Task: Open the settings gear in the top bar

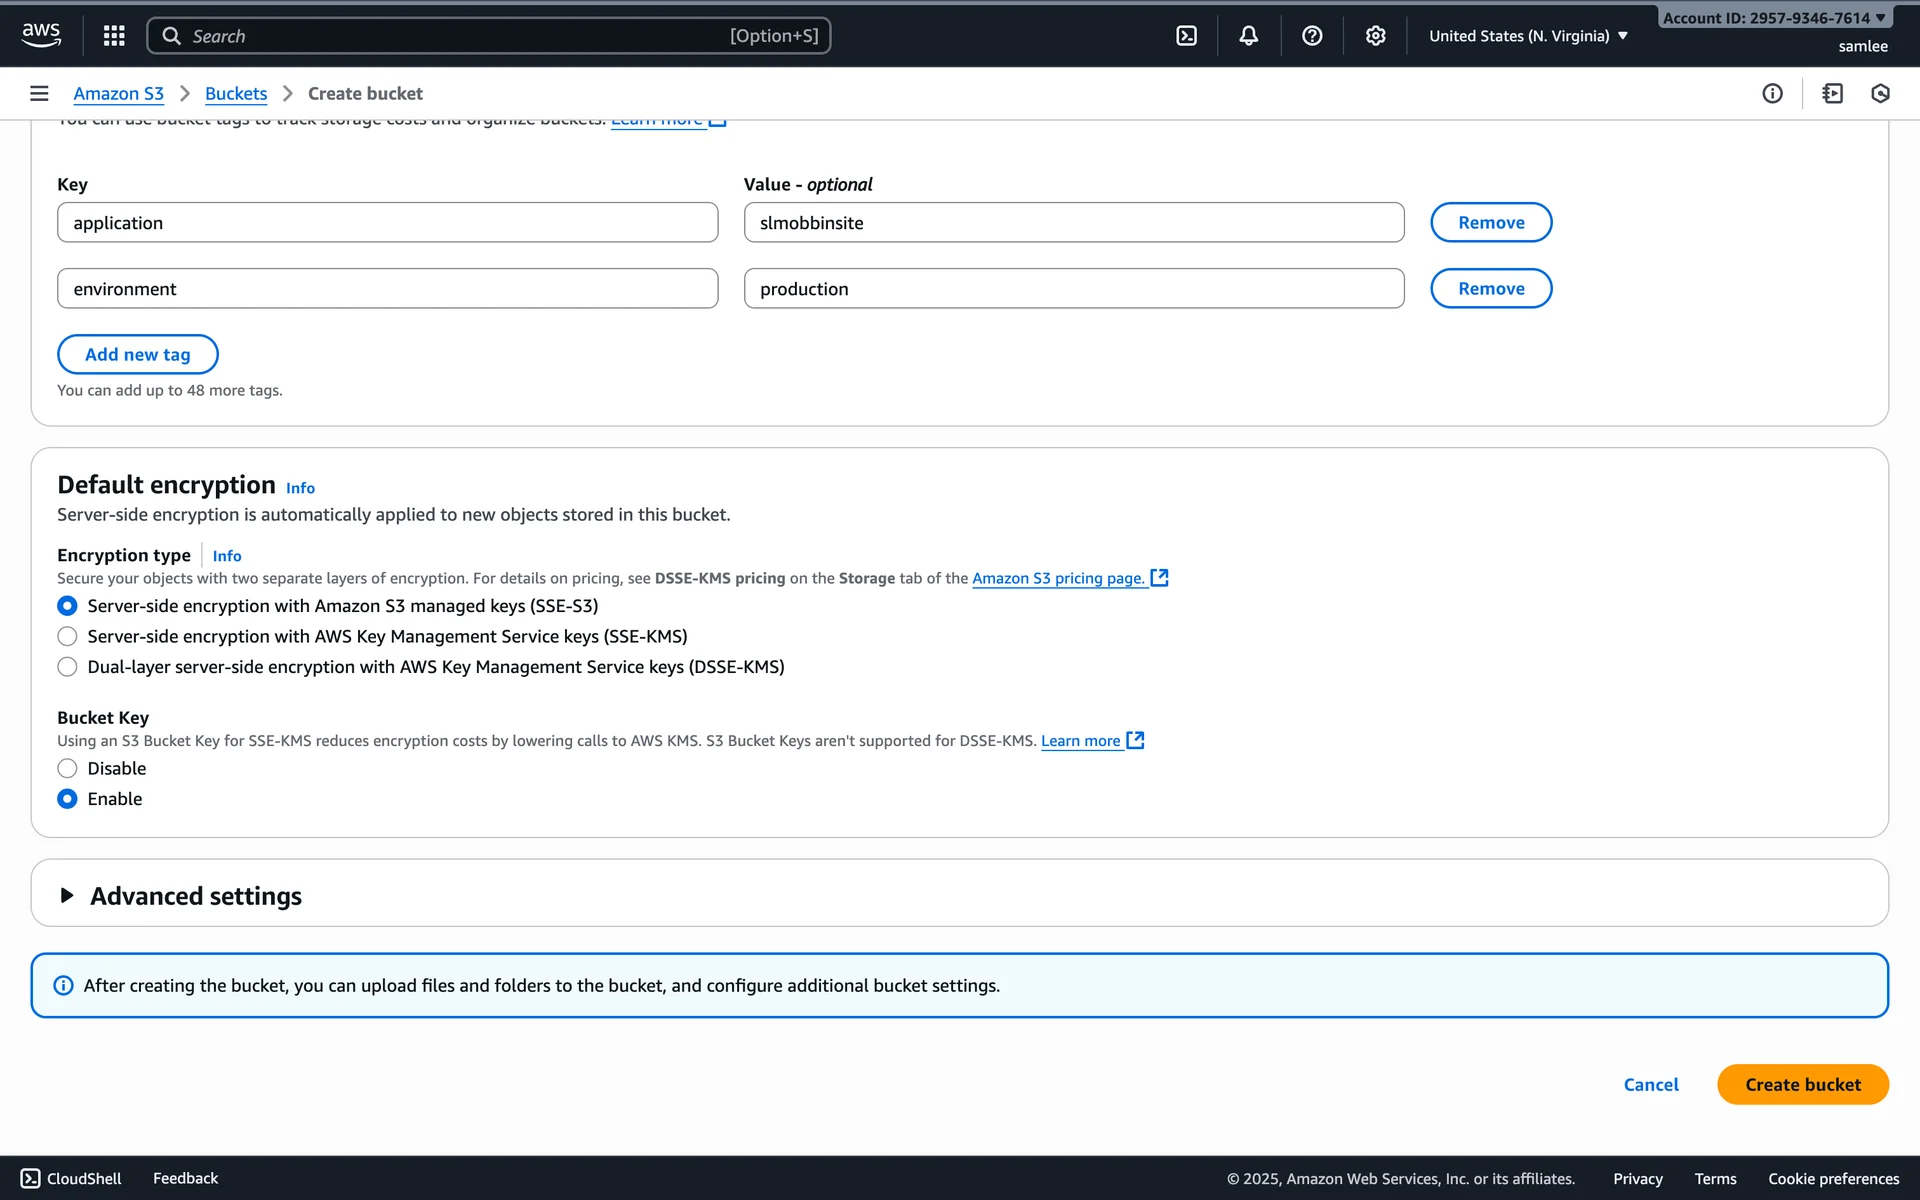Action: point(1375,36)
